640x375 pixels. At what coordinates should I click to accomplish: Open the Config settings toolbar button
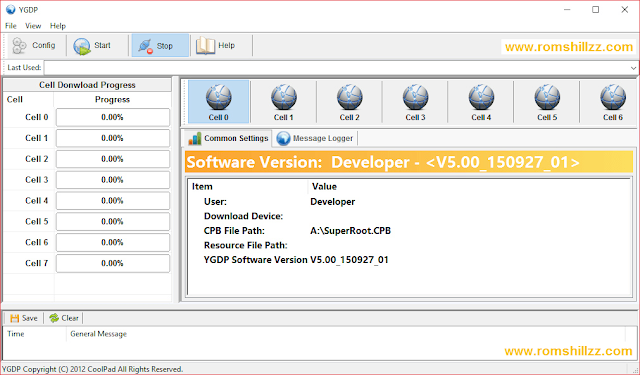[35, 45]
